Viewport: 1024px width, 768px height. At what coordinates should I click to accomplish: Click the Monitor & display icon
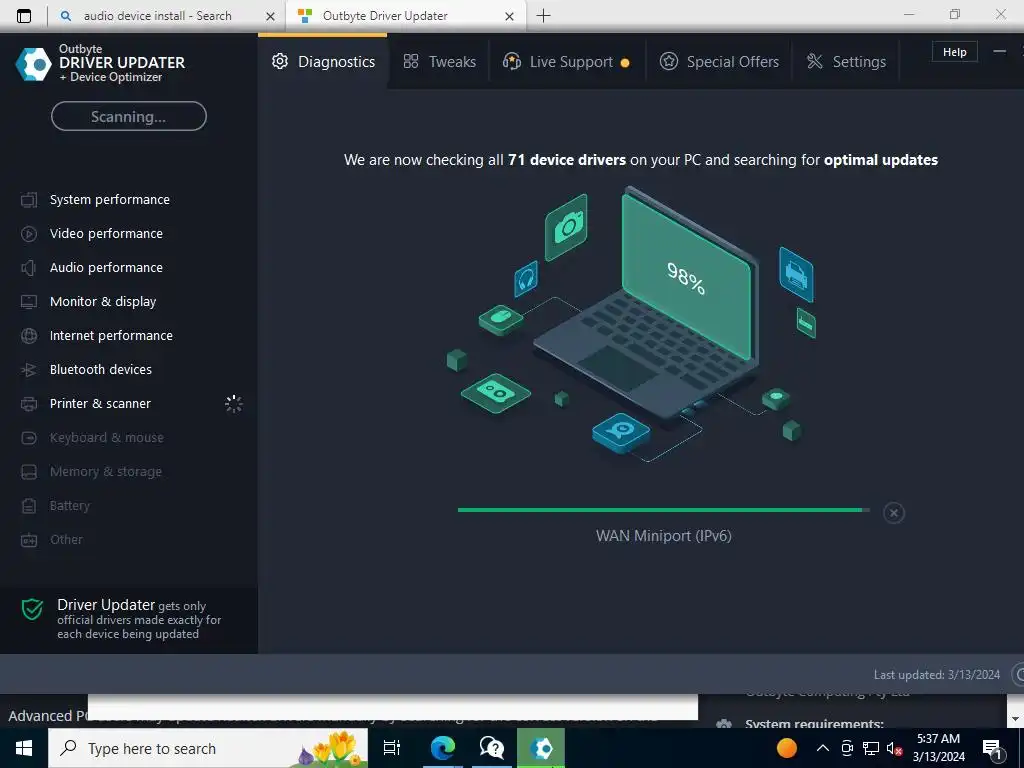coord(29,302)
